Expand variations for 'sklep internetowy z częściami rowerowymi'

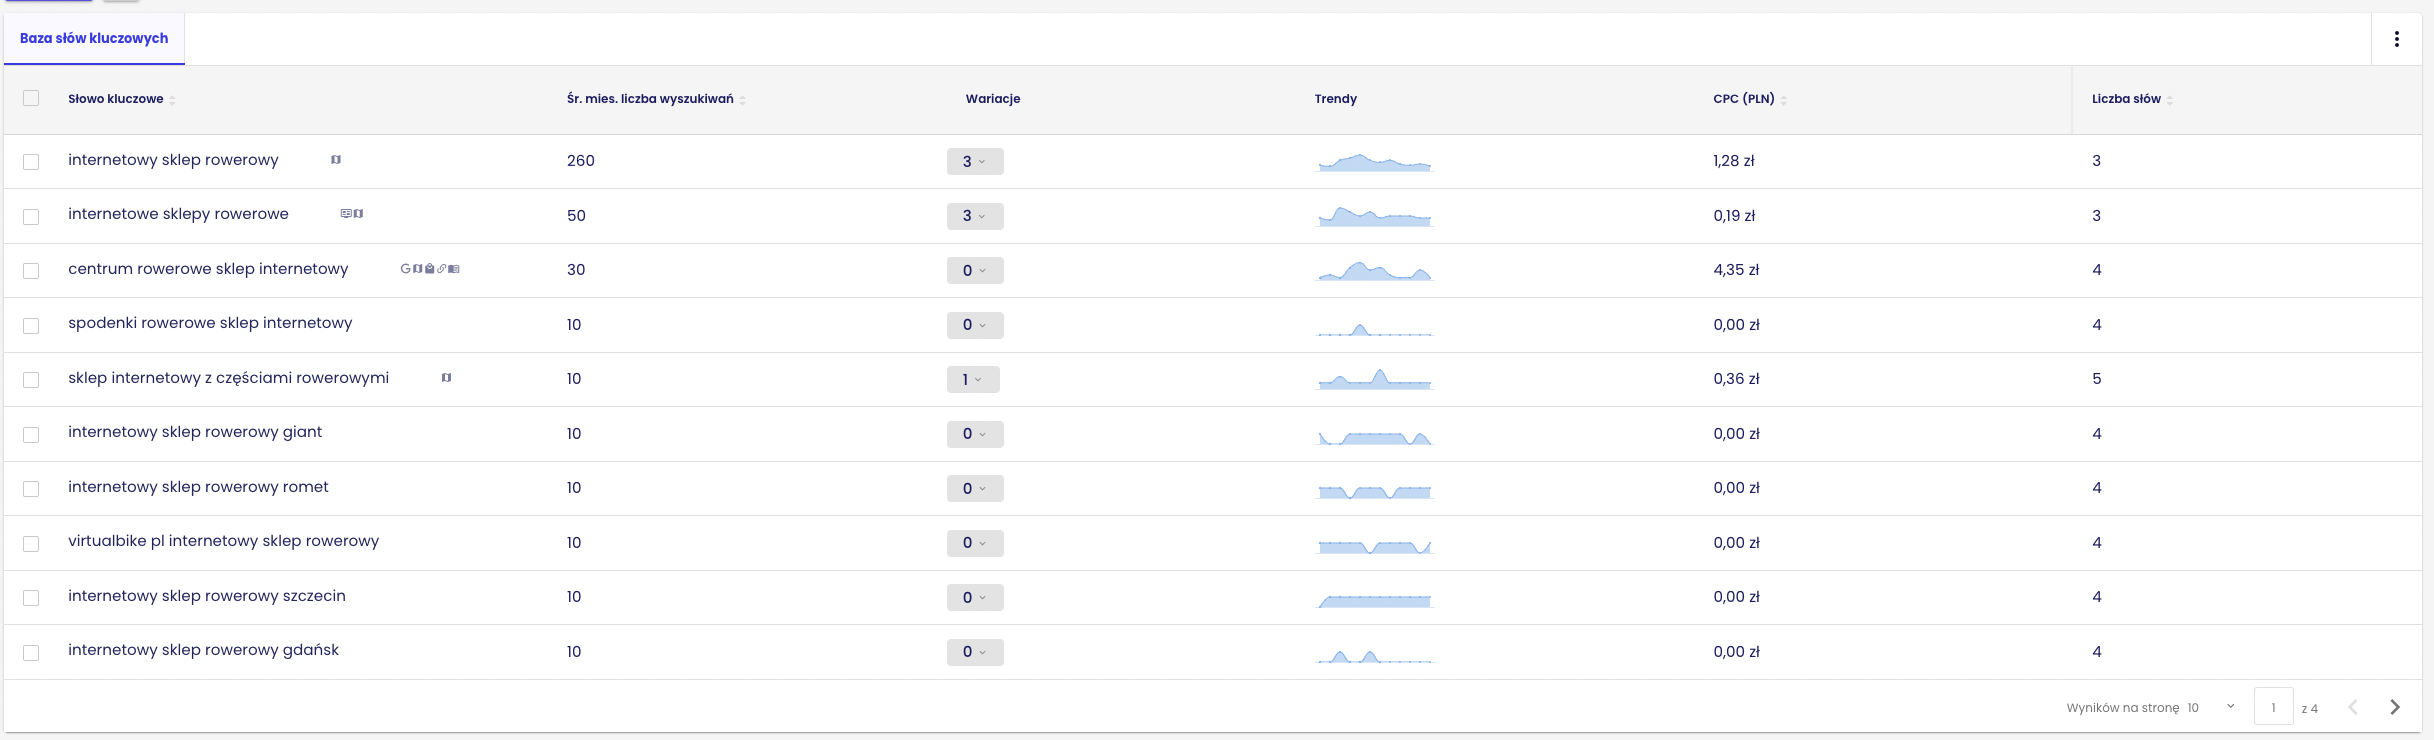[x=973, y=379]
